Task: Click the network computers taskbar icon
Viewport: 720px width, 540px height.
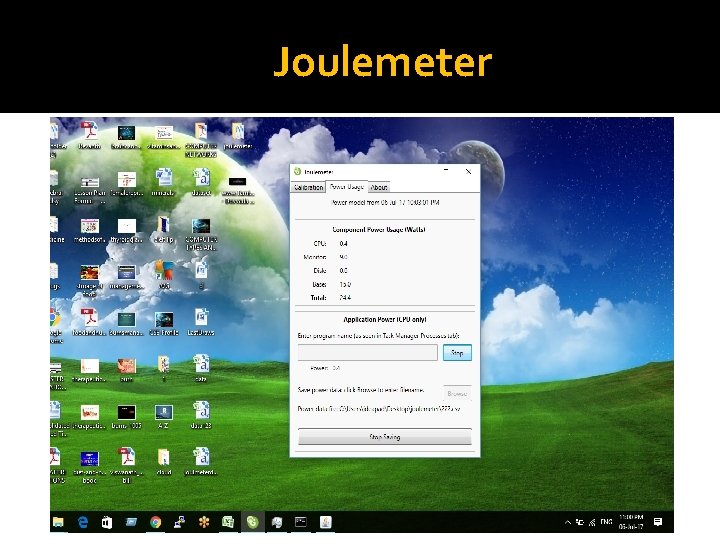Action: [180, 522]
